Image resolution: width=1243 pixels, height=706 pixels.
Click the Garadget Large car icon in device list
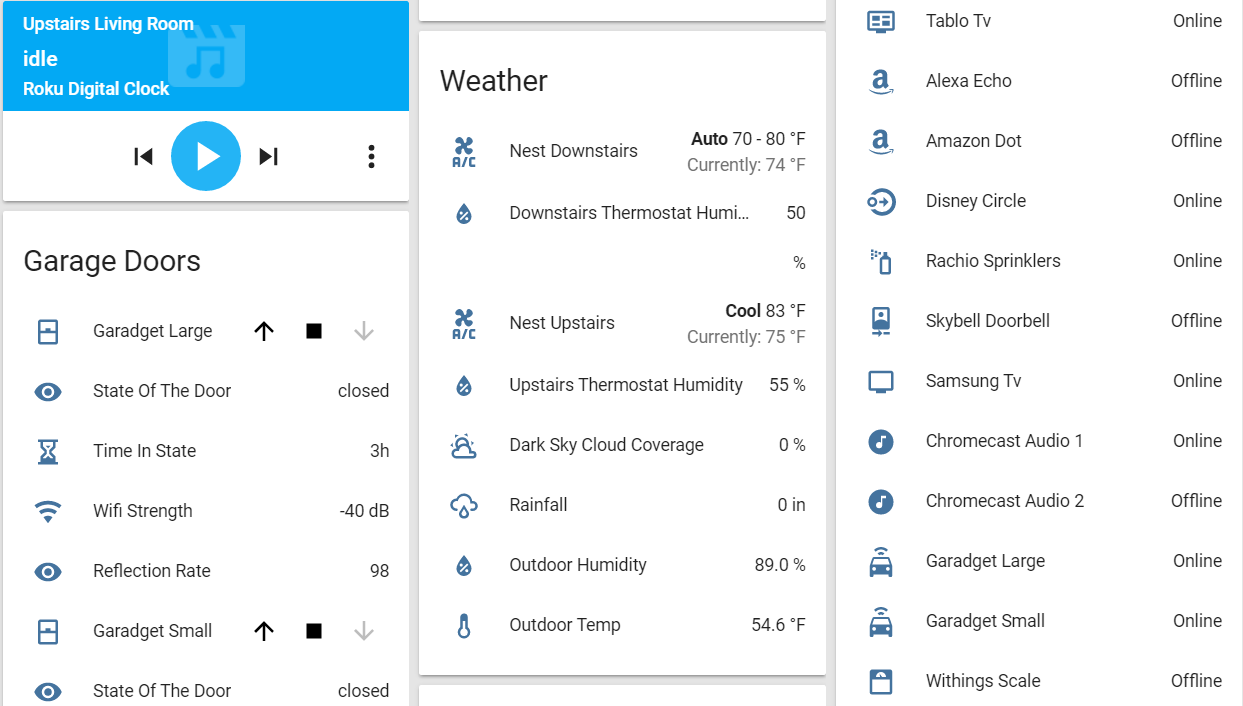[881, 561]
